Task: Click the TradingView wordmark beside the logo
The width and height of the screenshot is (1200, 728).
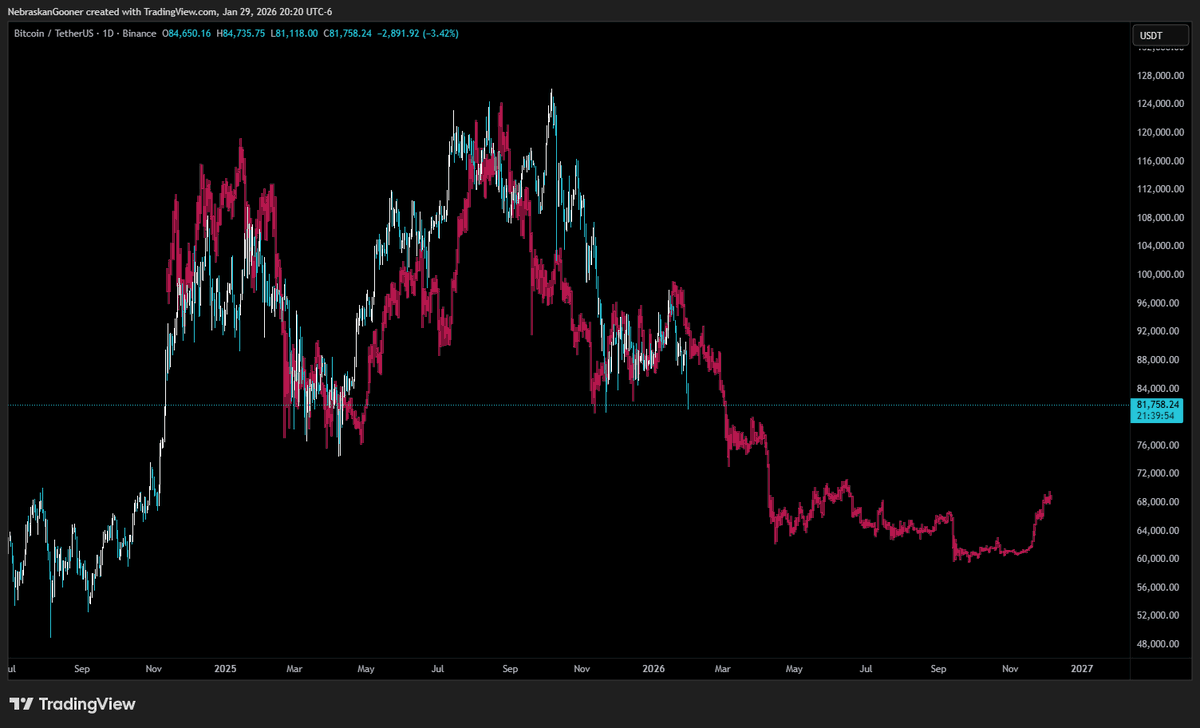Action: (86, 704)
